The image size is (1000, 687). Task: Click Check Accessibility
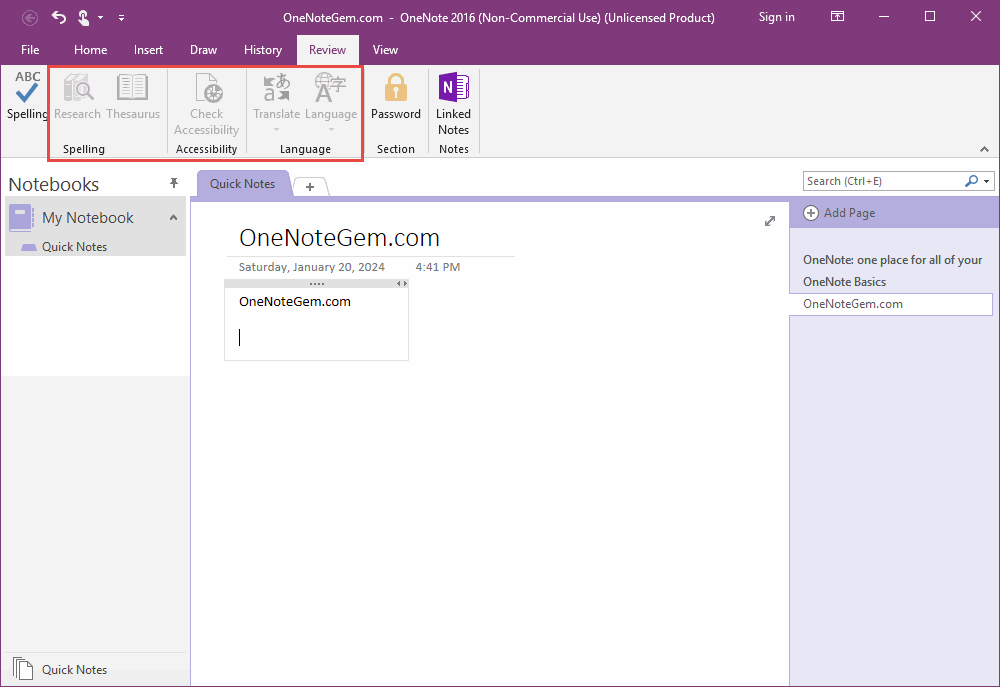tap(206, 104)
